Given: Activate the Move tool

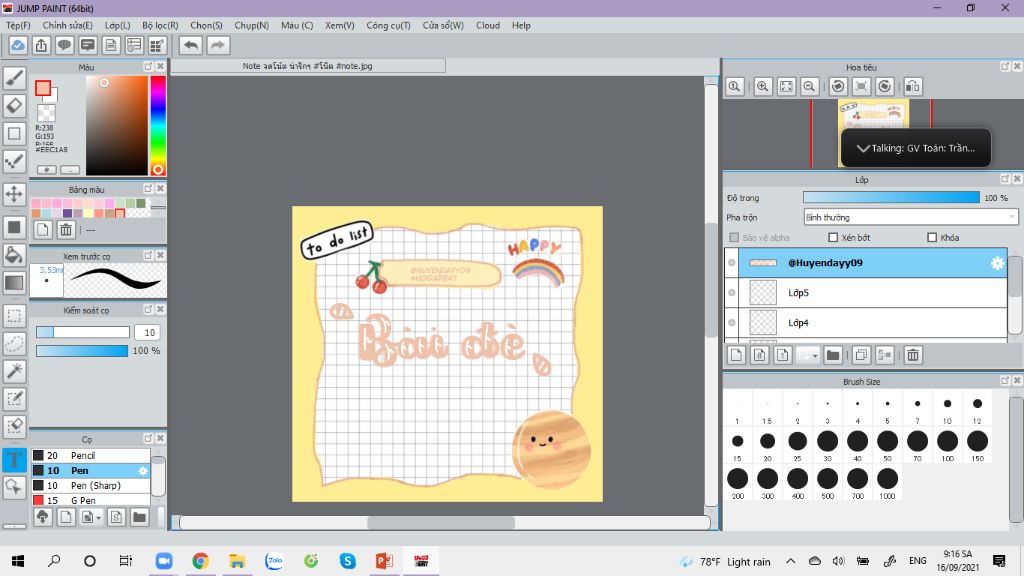Looking at the screenshot, I should 14,194.
